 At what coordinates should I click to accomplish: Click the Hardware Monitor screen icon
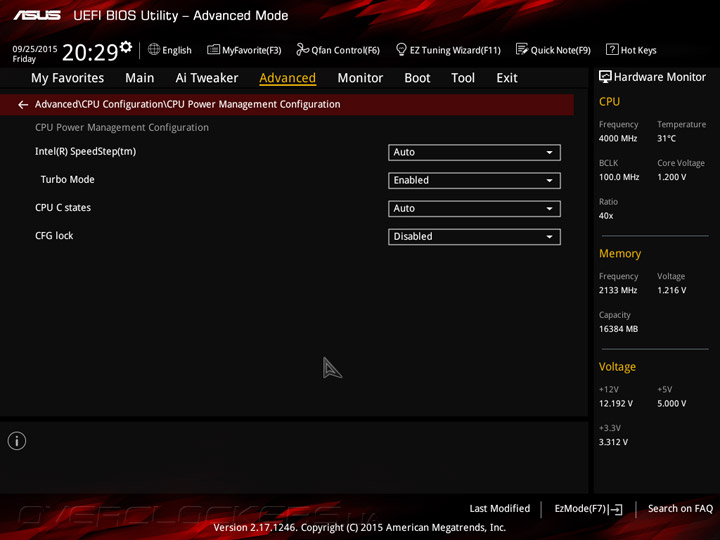point(605,77)
